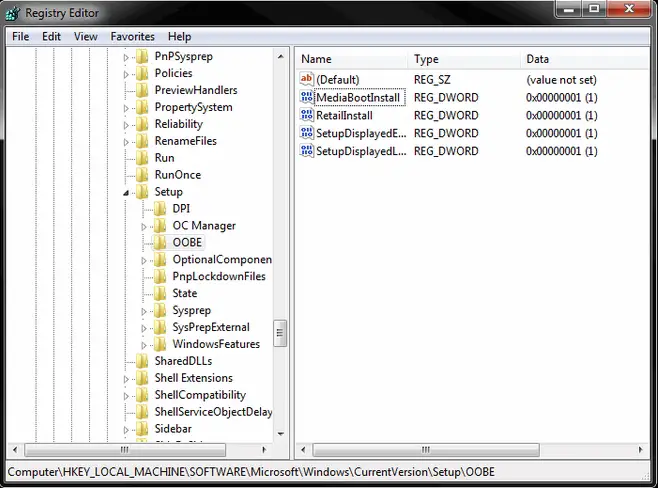Click the (Default) string value icon
This screenshot has height=488, width=658.
click(x=307, y=79)
